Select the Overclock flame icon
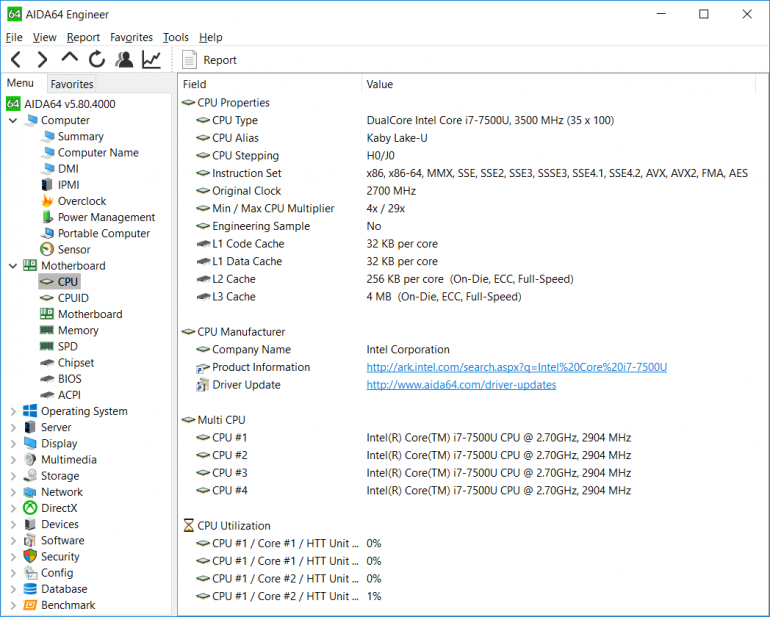This screenshot has width=770, height=617. click(x=47, y=201)
